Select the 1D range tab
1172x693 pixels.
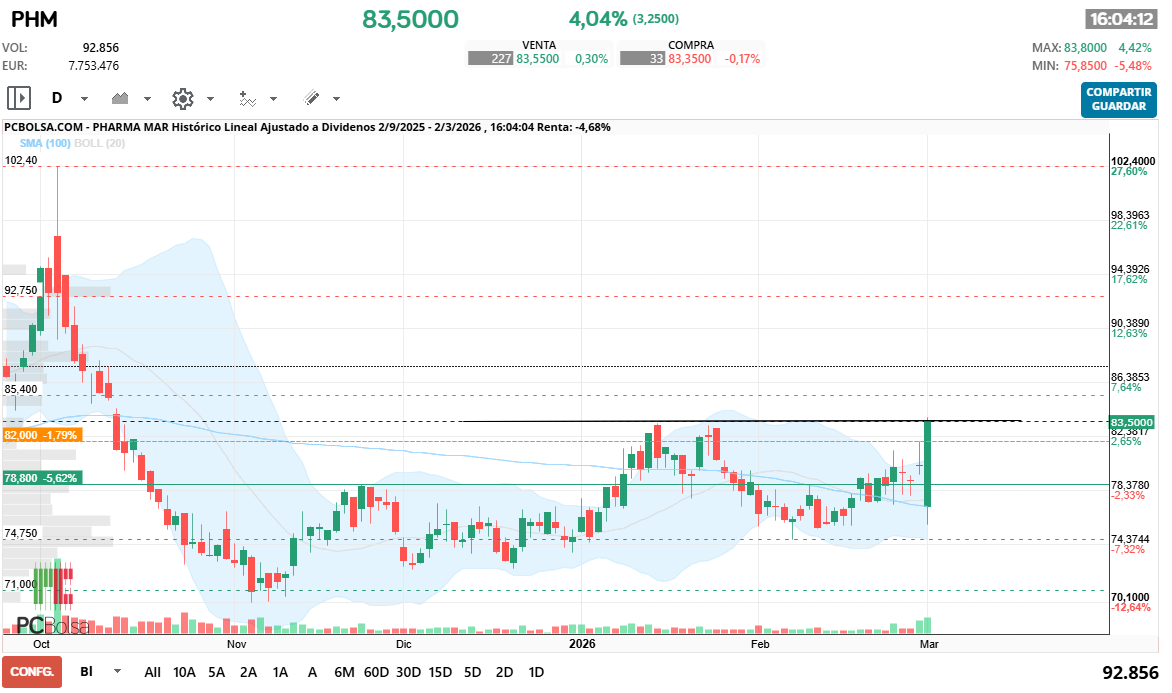(536, 672)
